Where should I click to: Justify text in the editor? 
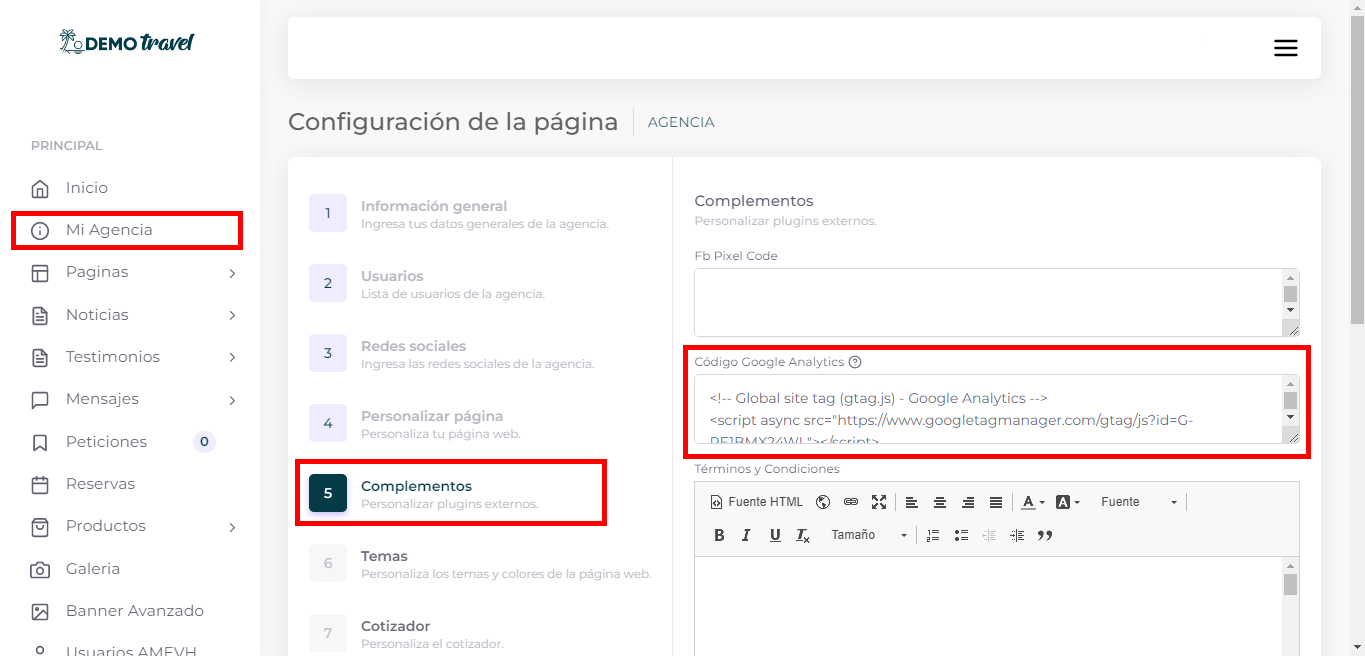pyautogui.click(x=996, y=502)
